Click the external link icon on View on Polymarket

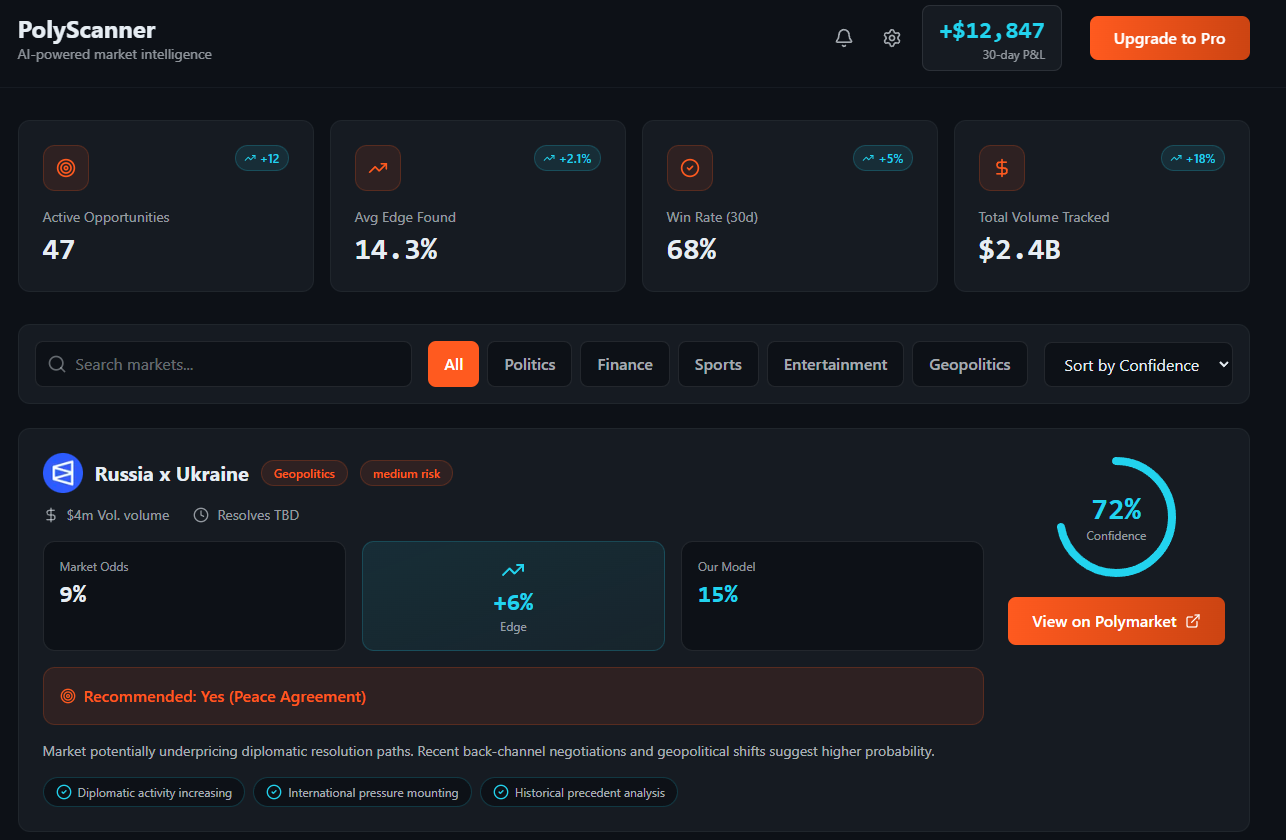(1192, 620)
